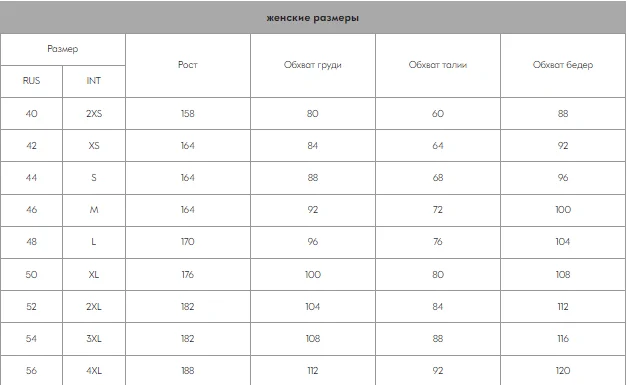Click the "женские размеры" table title
The height and width of the screenshot is (385, 627).
point(313,18)
